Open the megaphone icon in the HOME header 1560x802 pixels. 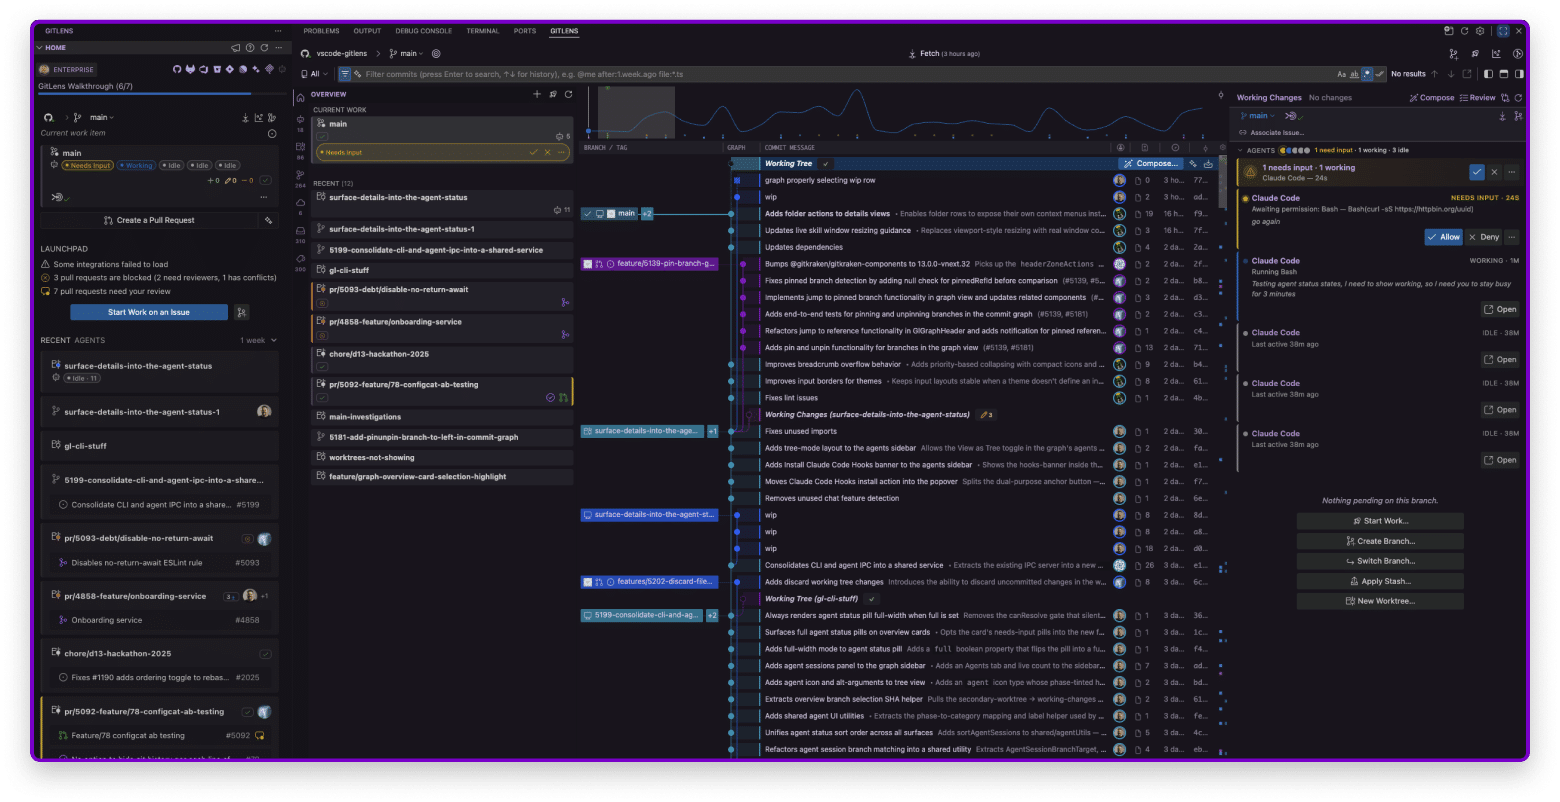235,47
